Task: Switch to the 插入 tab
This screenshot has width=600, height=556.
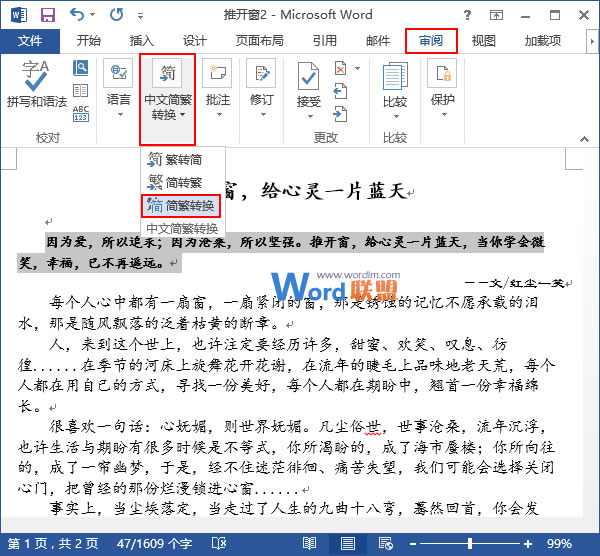Action: tap(141, 41)
